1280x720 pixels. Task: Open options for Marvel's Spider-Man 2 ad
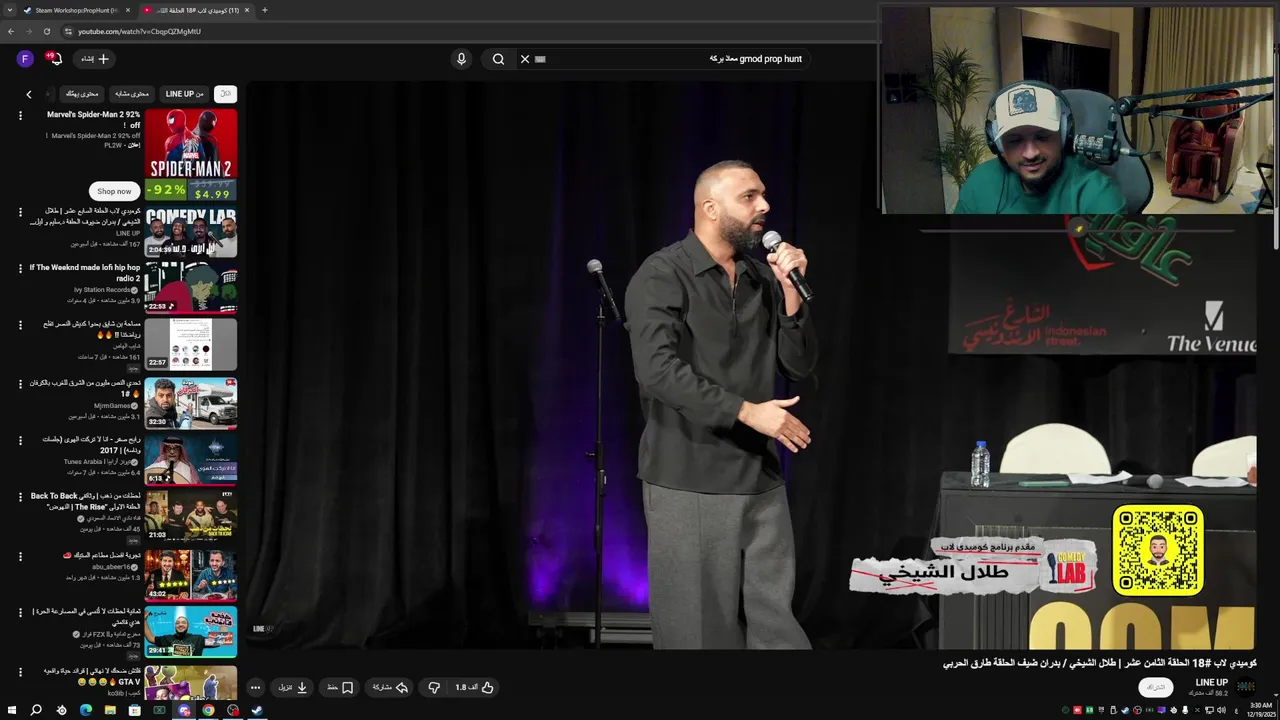point(20,116)
